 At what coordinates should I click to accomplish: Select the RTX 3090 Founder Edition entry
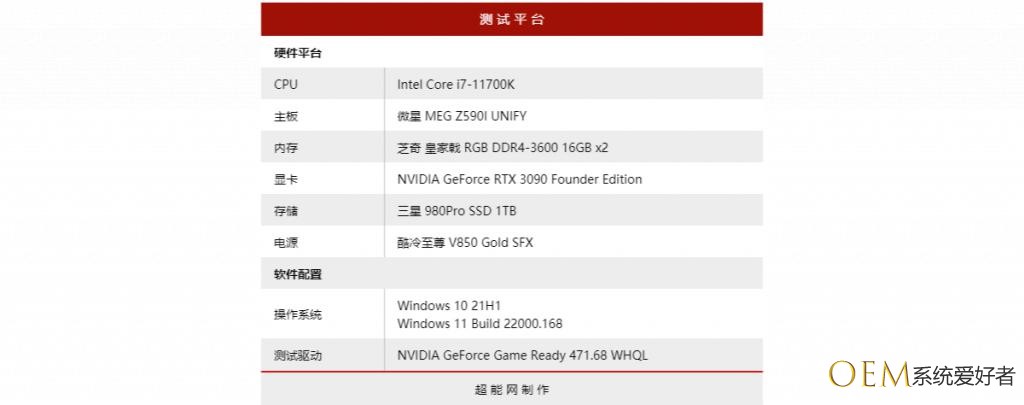click(x=519, y=180)
